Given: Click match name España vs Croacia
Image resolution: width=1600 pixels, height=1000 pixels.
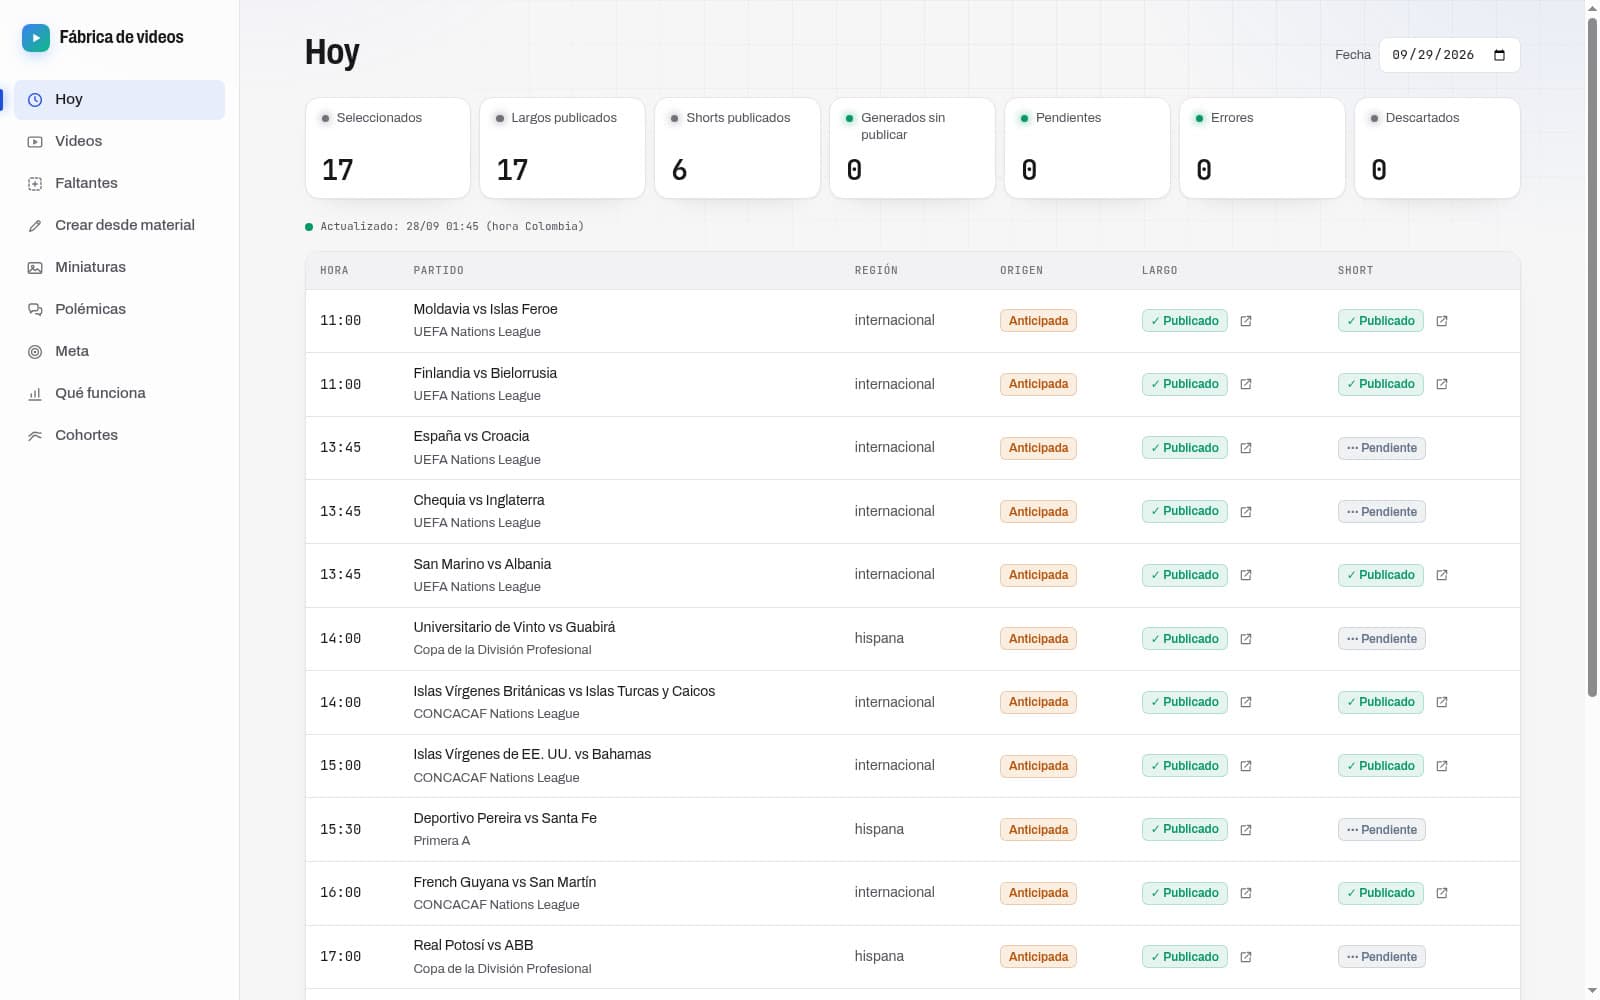Looking at the screenshot, I should coord(471,437).
